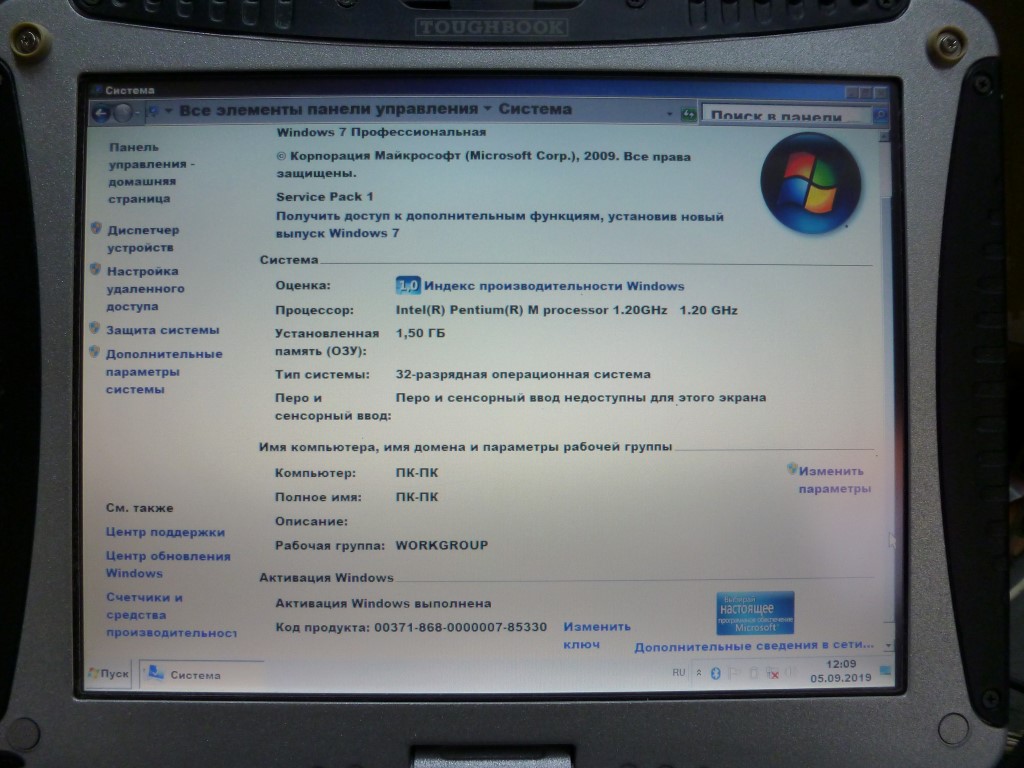Open recent pages dropdown near navigation buttons
Screen dimensions: 1024x768
[138, 112]
